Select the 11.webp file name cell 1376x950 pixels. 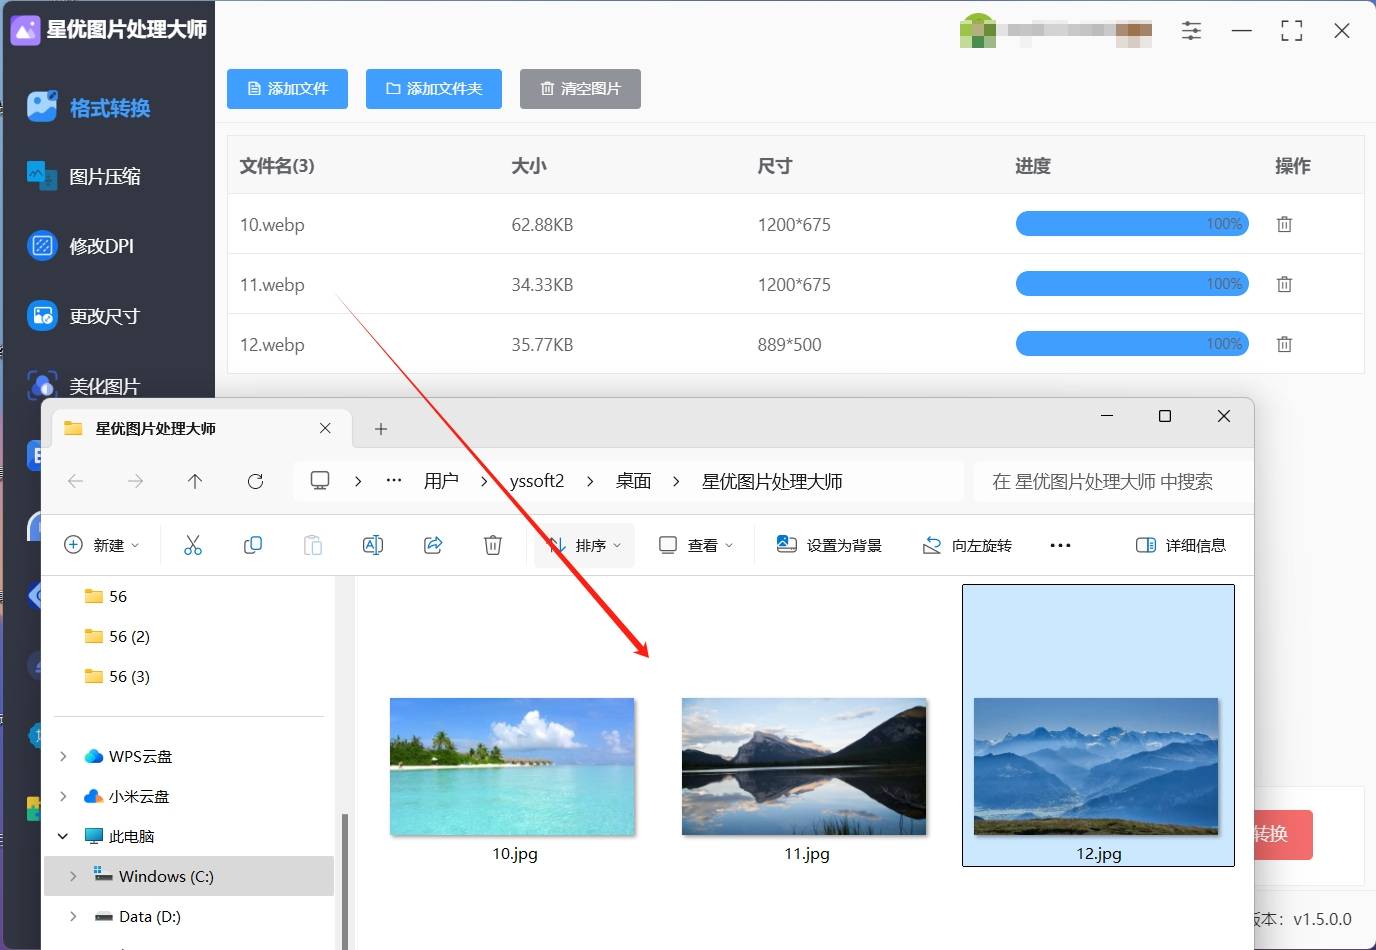point(272,285)
